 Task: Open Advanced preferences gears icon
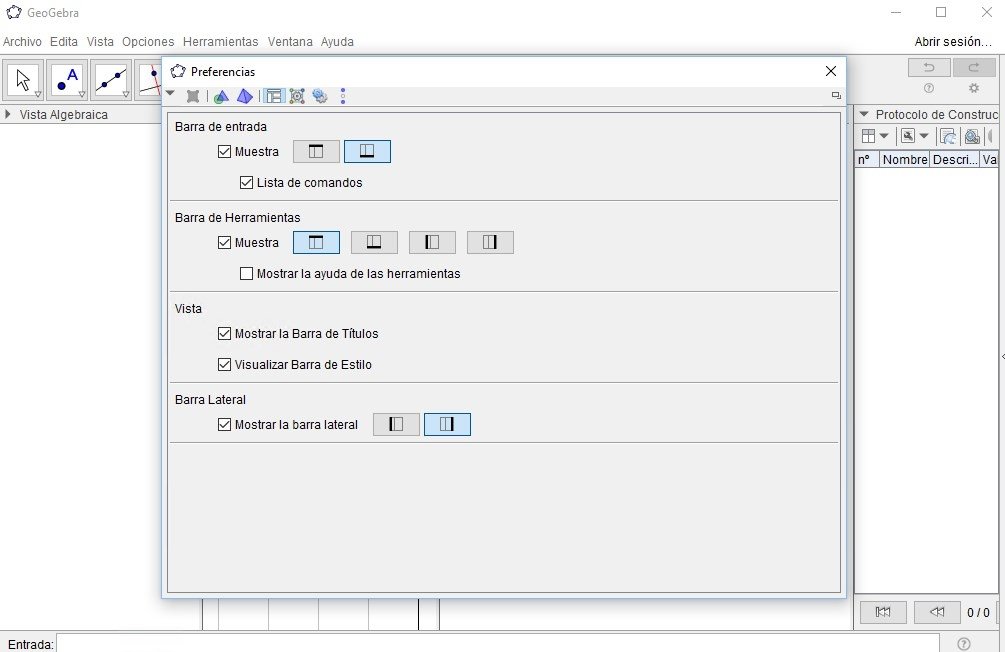coord(320,96)
